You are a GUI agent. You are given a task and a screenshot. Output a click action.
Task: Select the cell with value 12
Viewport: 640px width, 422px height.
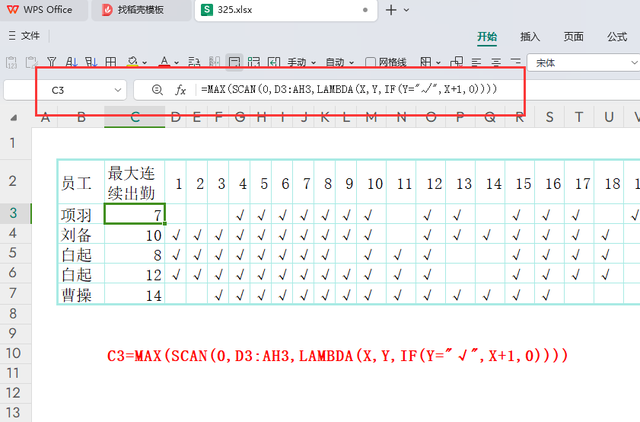pos(135,274)
